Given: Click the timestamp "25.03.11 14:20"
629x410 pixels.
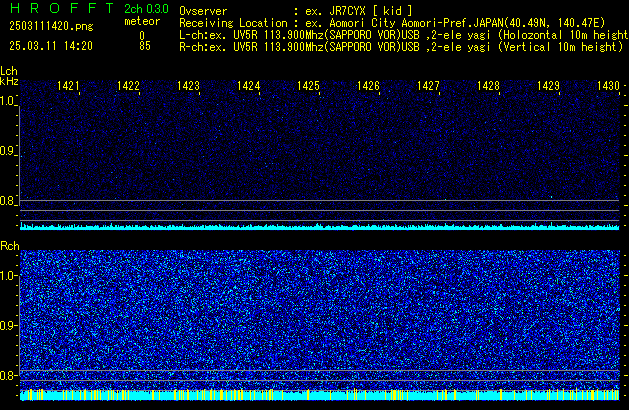Looking at the screenshot, I should (51, 46).
